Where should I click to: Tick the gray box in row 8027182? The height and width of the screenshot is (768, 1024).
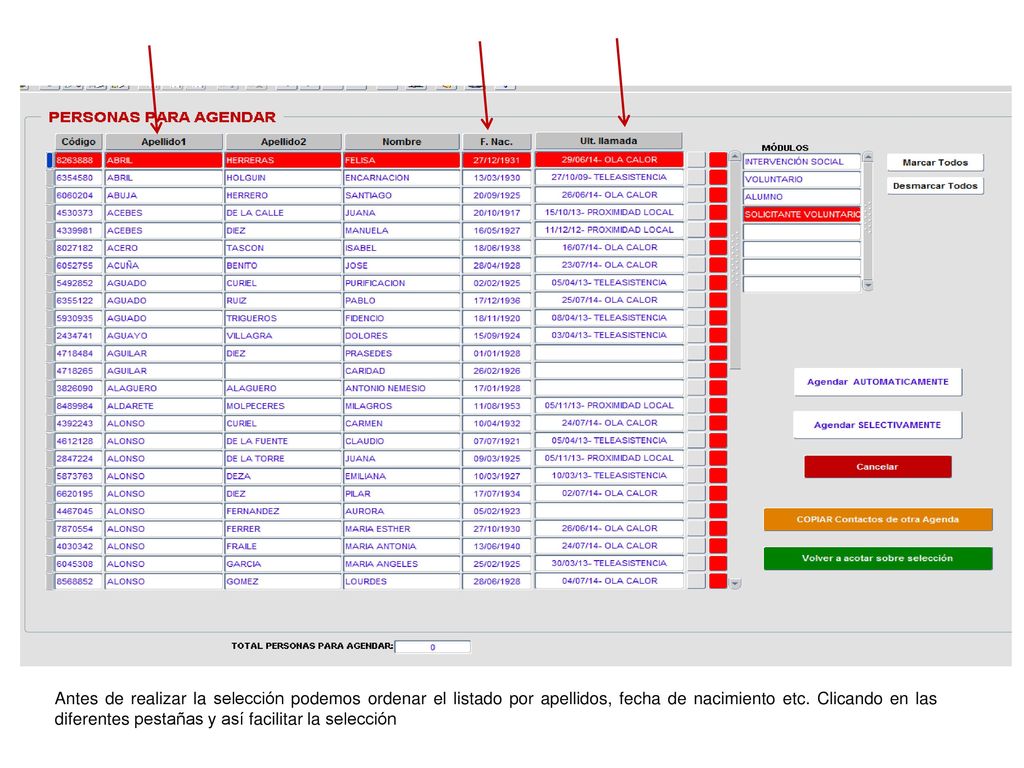pyautogui.click(x=697, y=248)
